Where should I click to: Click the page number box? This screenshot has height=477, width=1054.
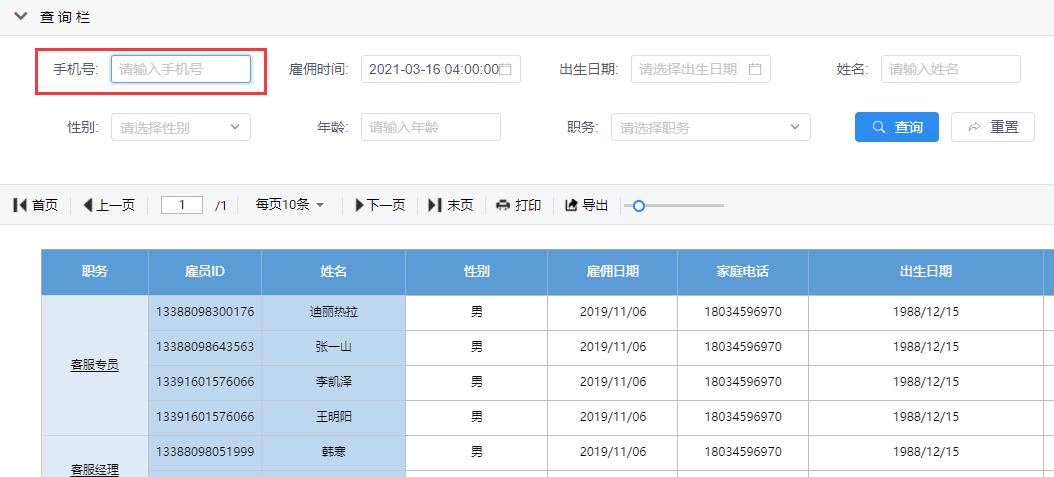click(182, 205)
